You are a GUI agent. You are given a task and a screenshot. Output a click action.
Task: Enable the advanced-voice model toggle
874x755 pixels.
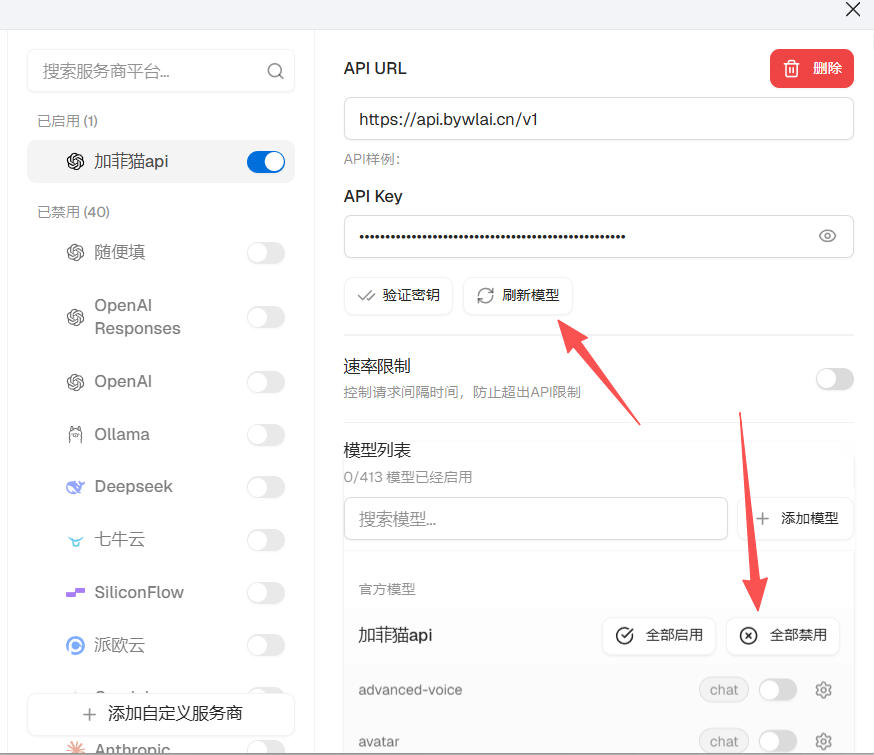pyautogui.click(x=777, y=689)
